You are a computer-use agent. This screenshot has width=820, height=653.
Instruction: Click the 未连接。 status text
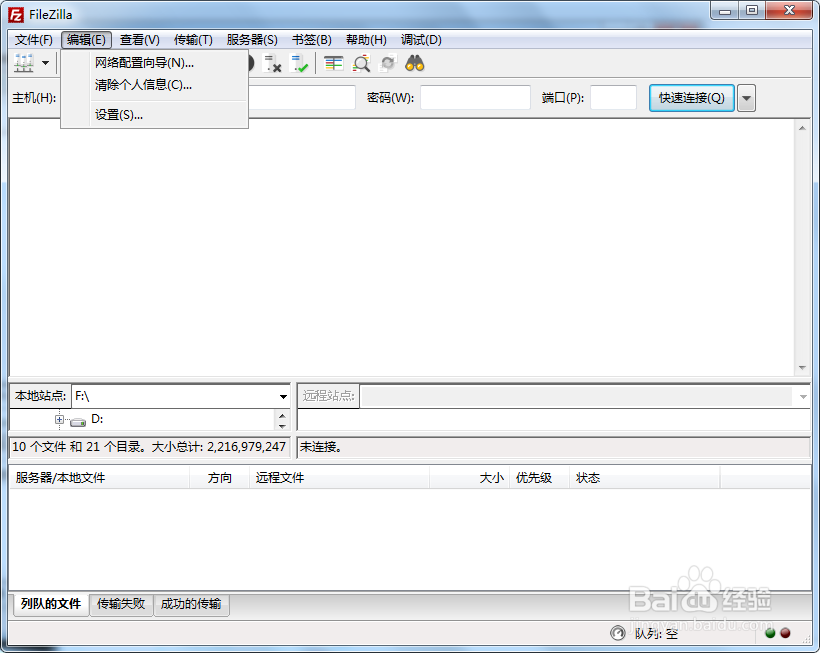tap(321, 447)
